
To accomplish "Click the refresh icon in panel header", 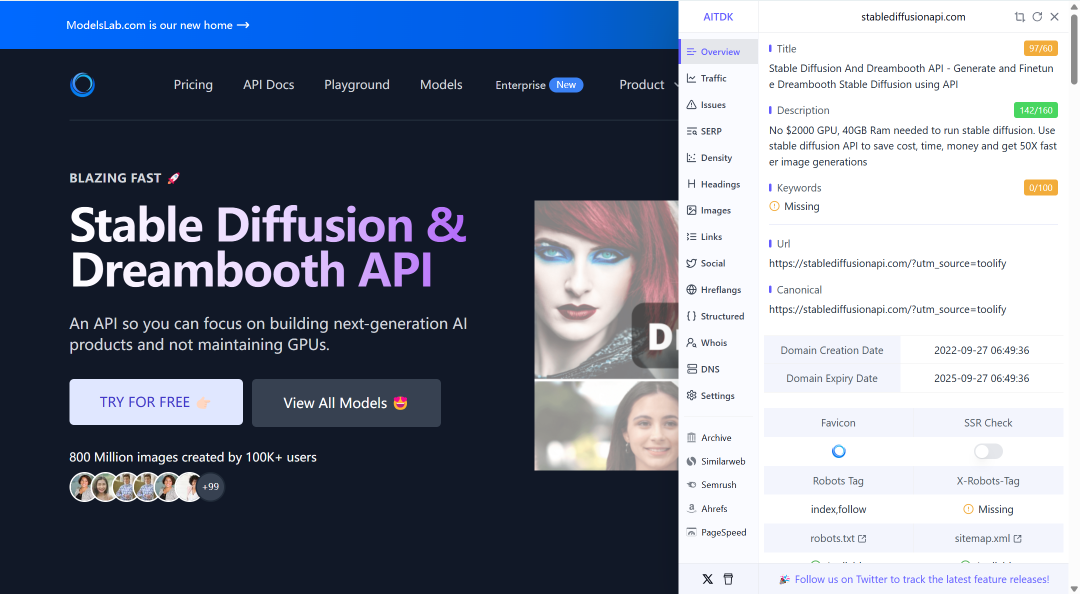I will point(1037,17).
